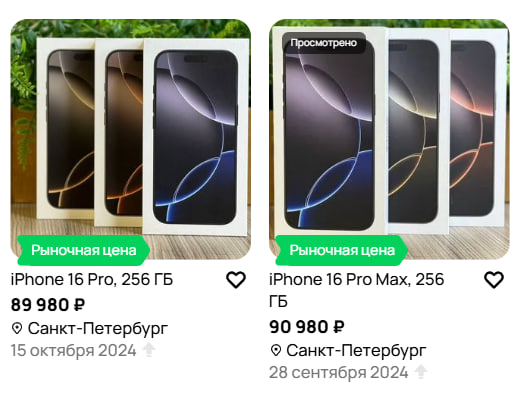Image resolution: width=528 pixels, height=404 pixels.
Task: Click Рыночная цена badge on Pro Max listing
Action: [x=341, y=250]
